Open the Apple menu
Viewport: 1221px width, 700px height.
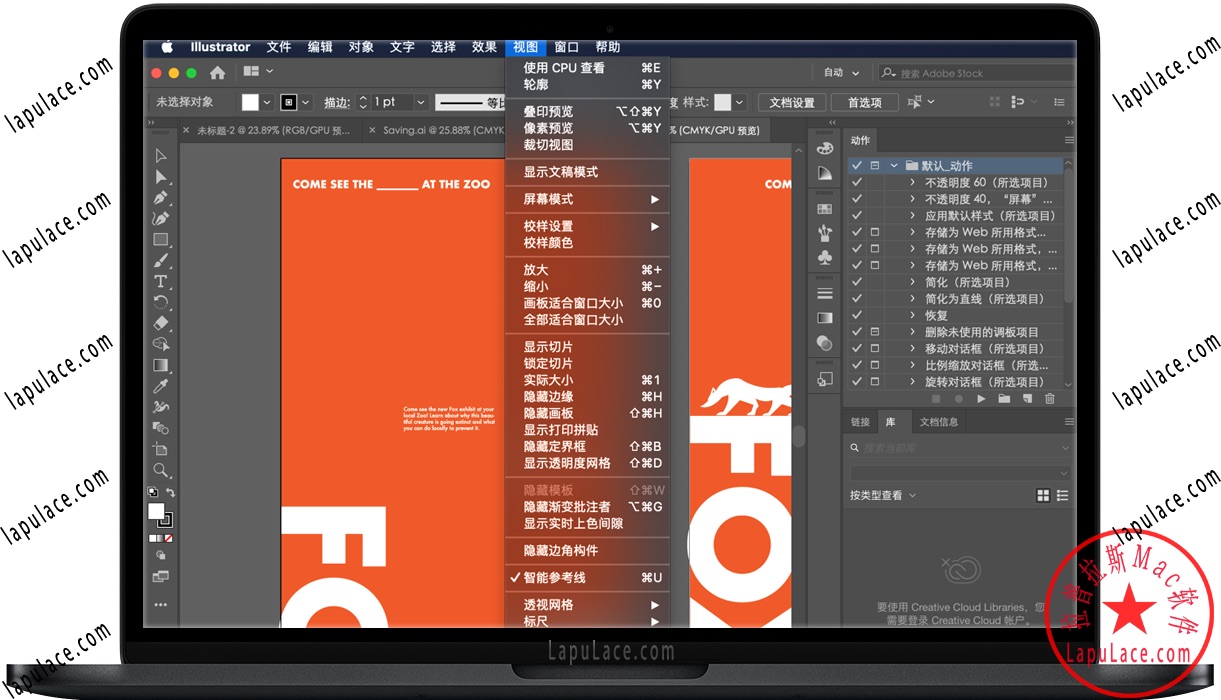coord(167,47)
